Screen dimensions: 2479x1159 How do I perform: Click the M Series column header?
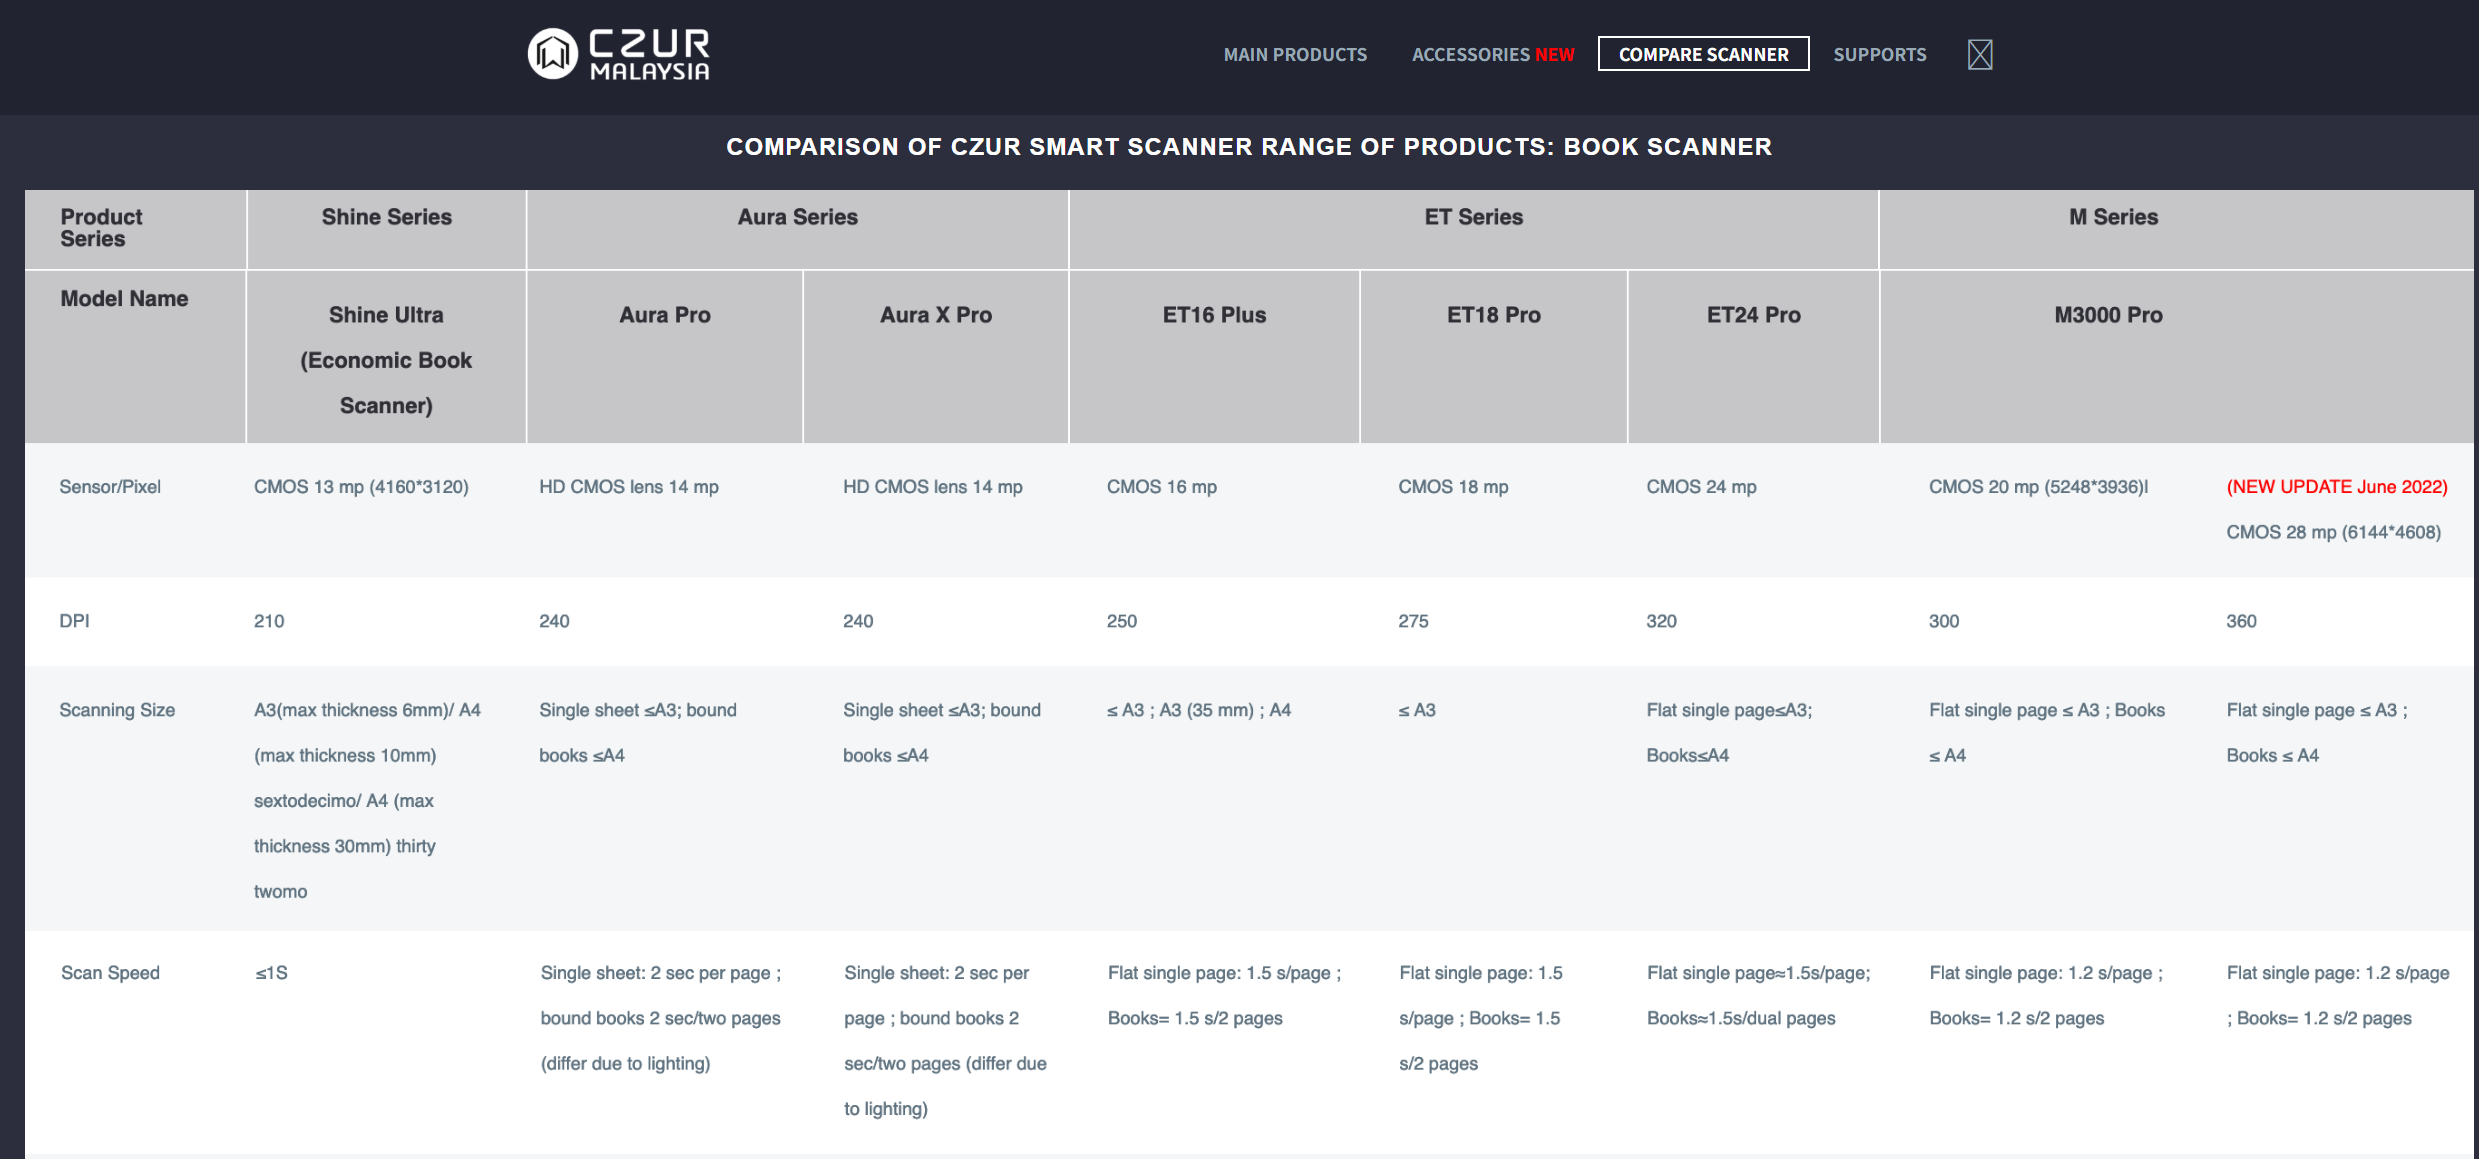point(2113,217)
